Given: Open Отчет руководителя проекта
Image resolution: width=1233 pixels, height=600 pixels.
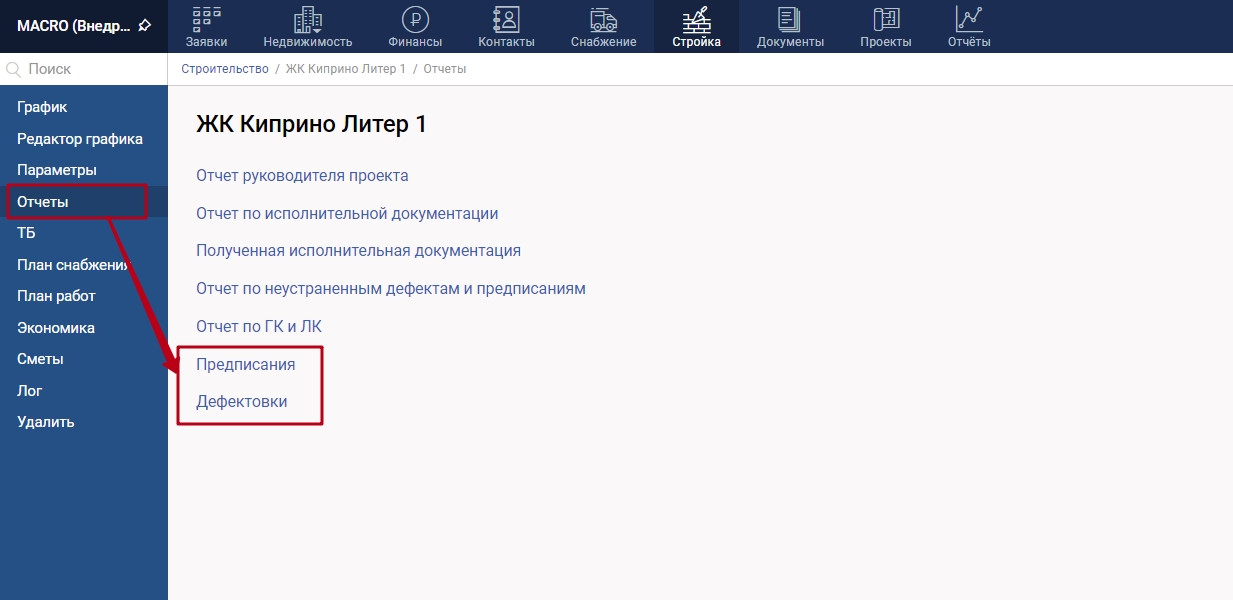Looking at the screenshot, I should [x=302, y=176].
